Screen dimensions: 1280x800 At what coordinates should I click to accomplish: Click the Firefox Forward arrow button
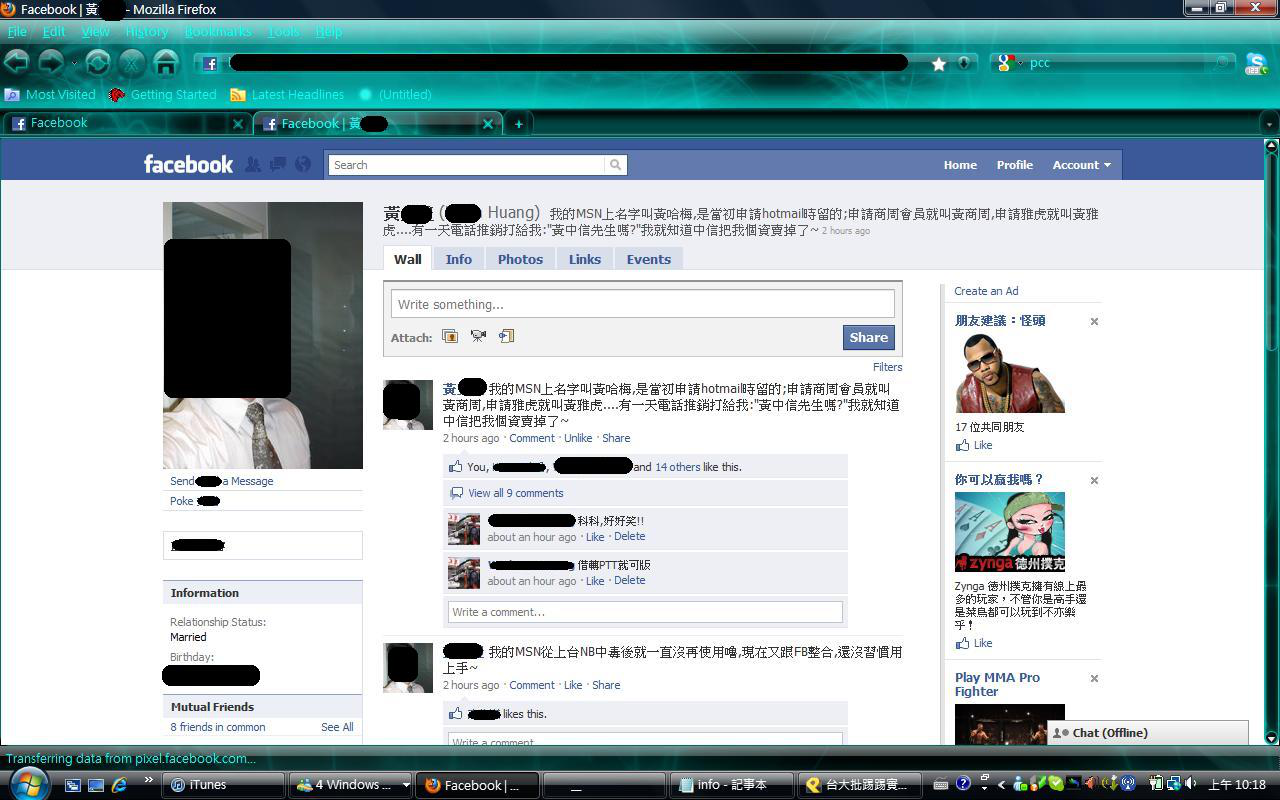50,62
